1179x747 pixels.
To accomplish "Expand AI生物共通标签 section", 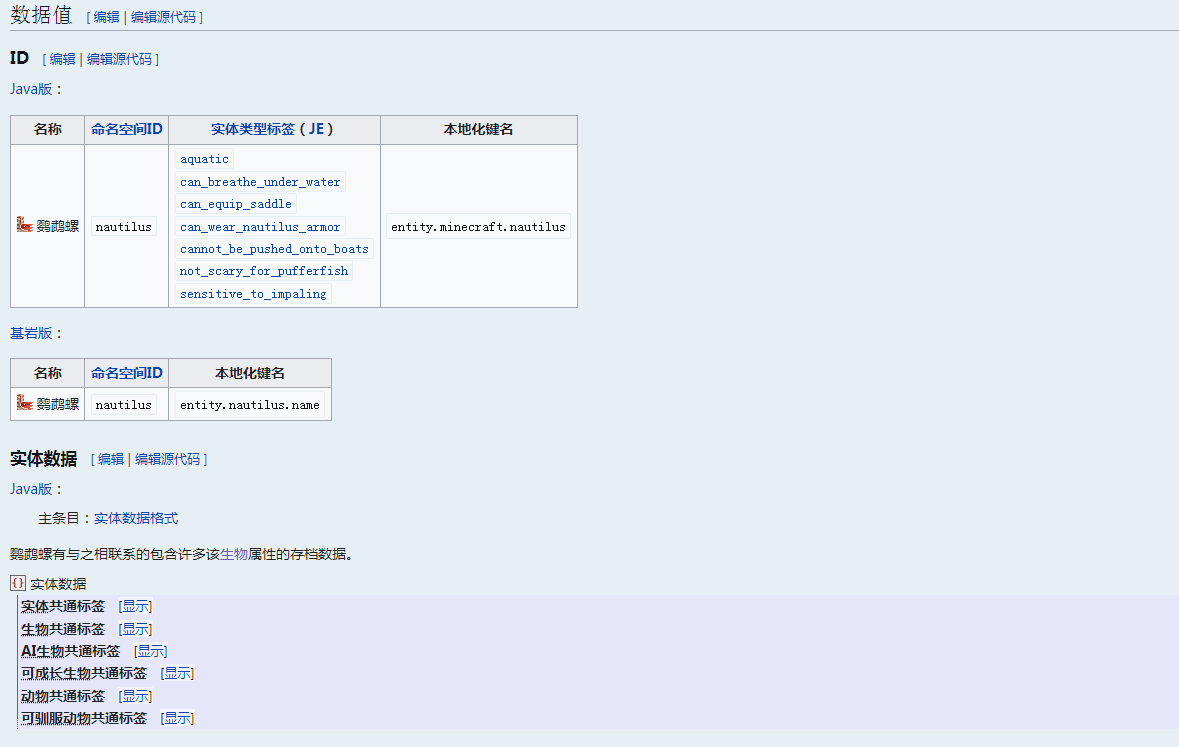I will 150,650.
